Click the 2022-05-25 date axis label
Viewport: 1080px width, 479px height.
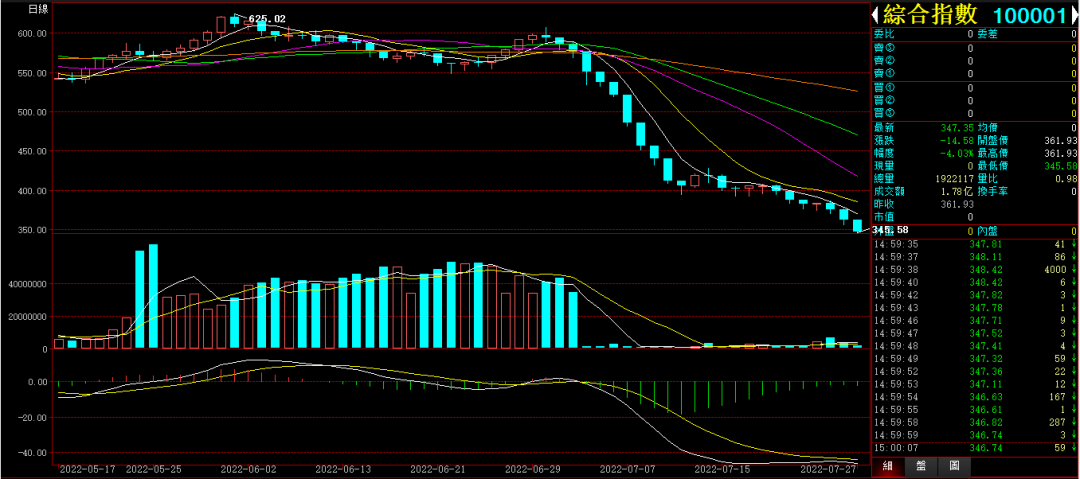(x=154, y=469)
